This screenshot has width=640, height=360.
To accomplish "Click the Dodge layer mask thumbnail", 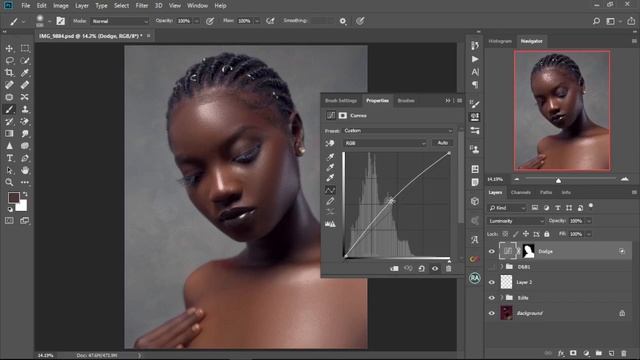I will click(x=528, y=251).
